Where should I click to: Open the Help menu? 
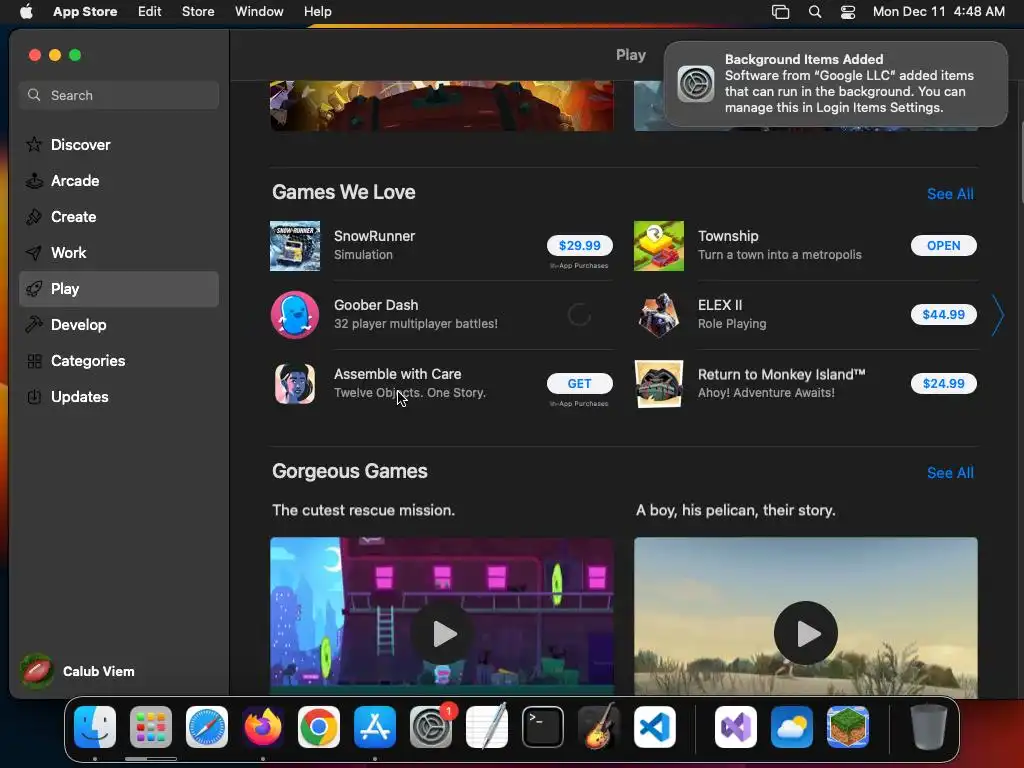click(317, 12)
